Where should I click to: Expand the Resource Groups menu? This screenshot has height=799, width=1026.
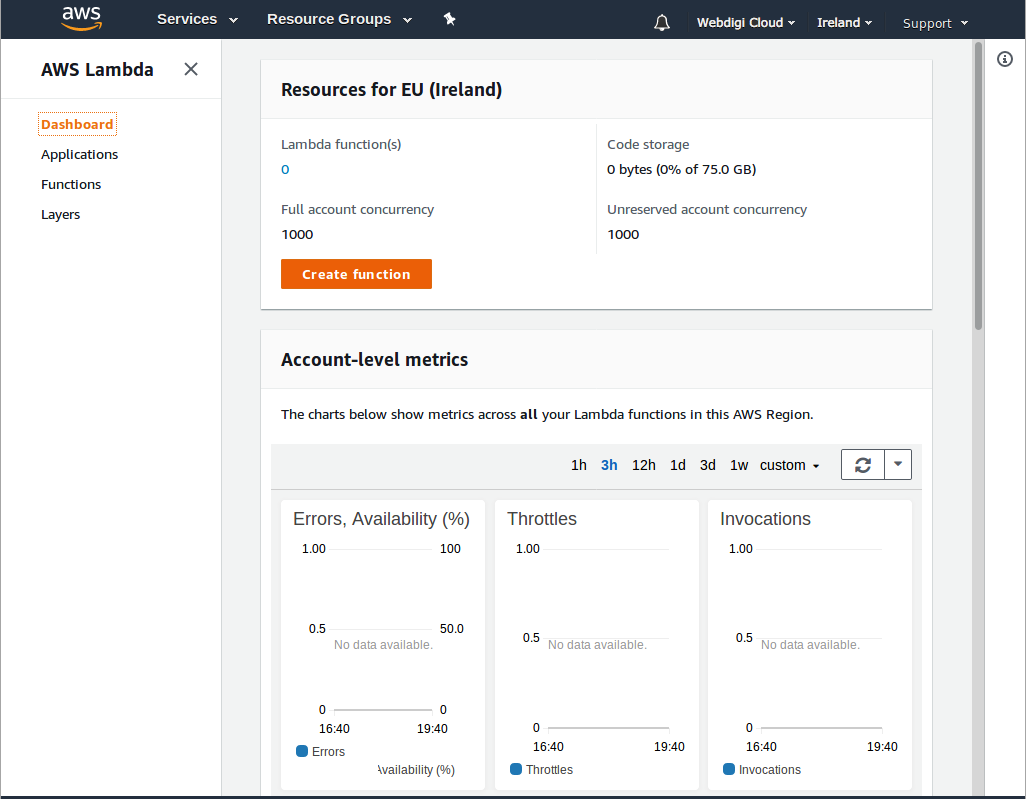click(339, 20)
